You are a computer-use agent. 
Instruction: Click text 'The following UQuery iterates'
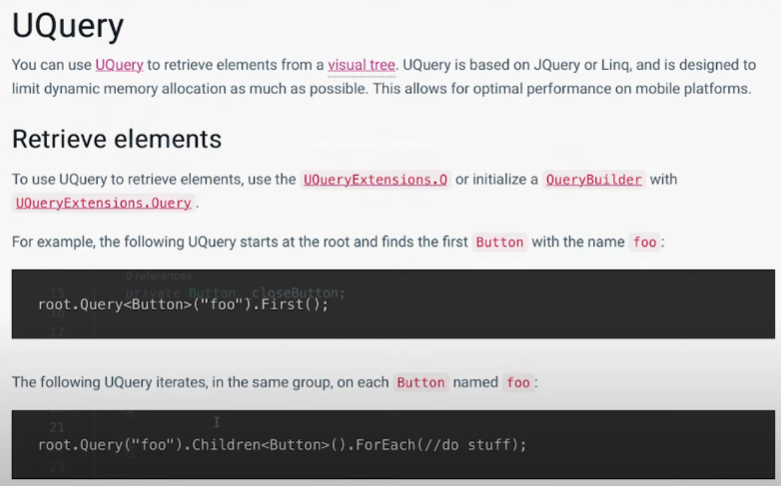point(110,382)
